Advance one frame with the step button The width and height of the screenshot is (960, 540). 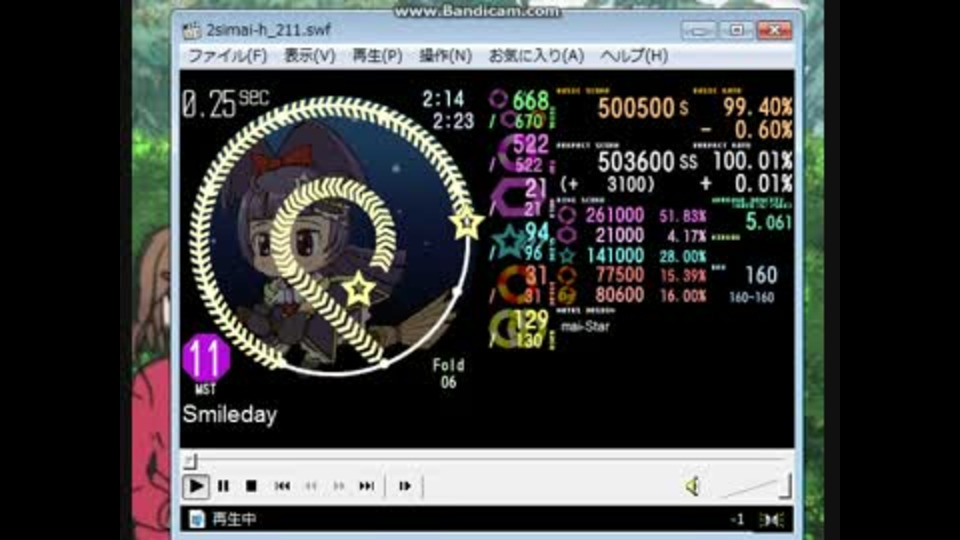tap(405, 486)
